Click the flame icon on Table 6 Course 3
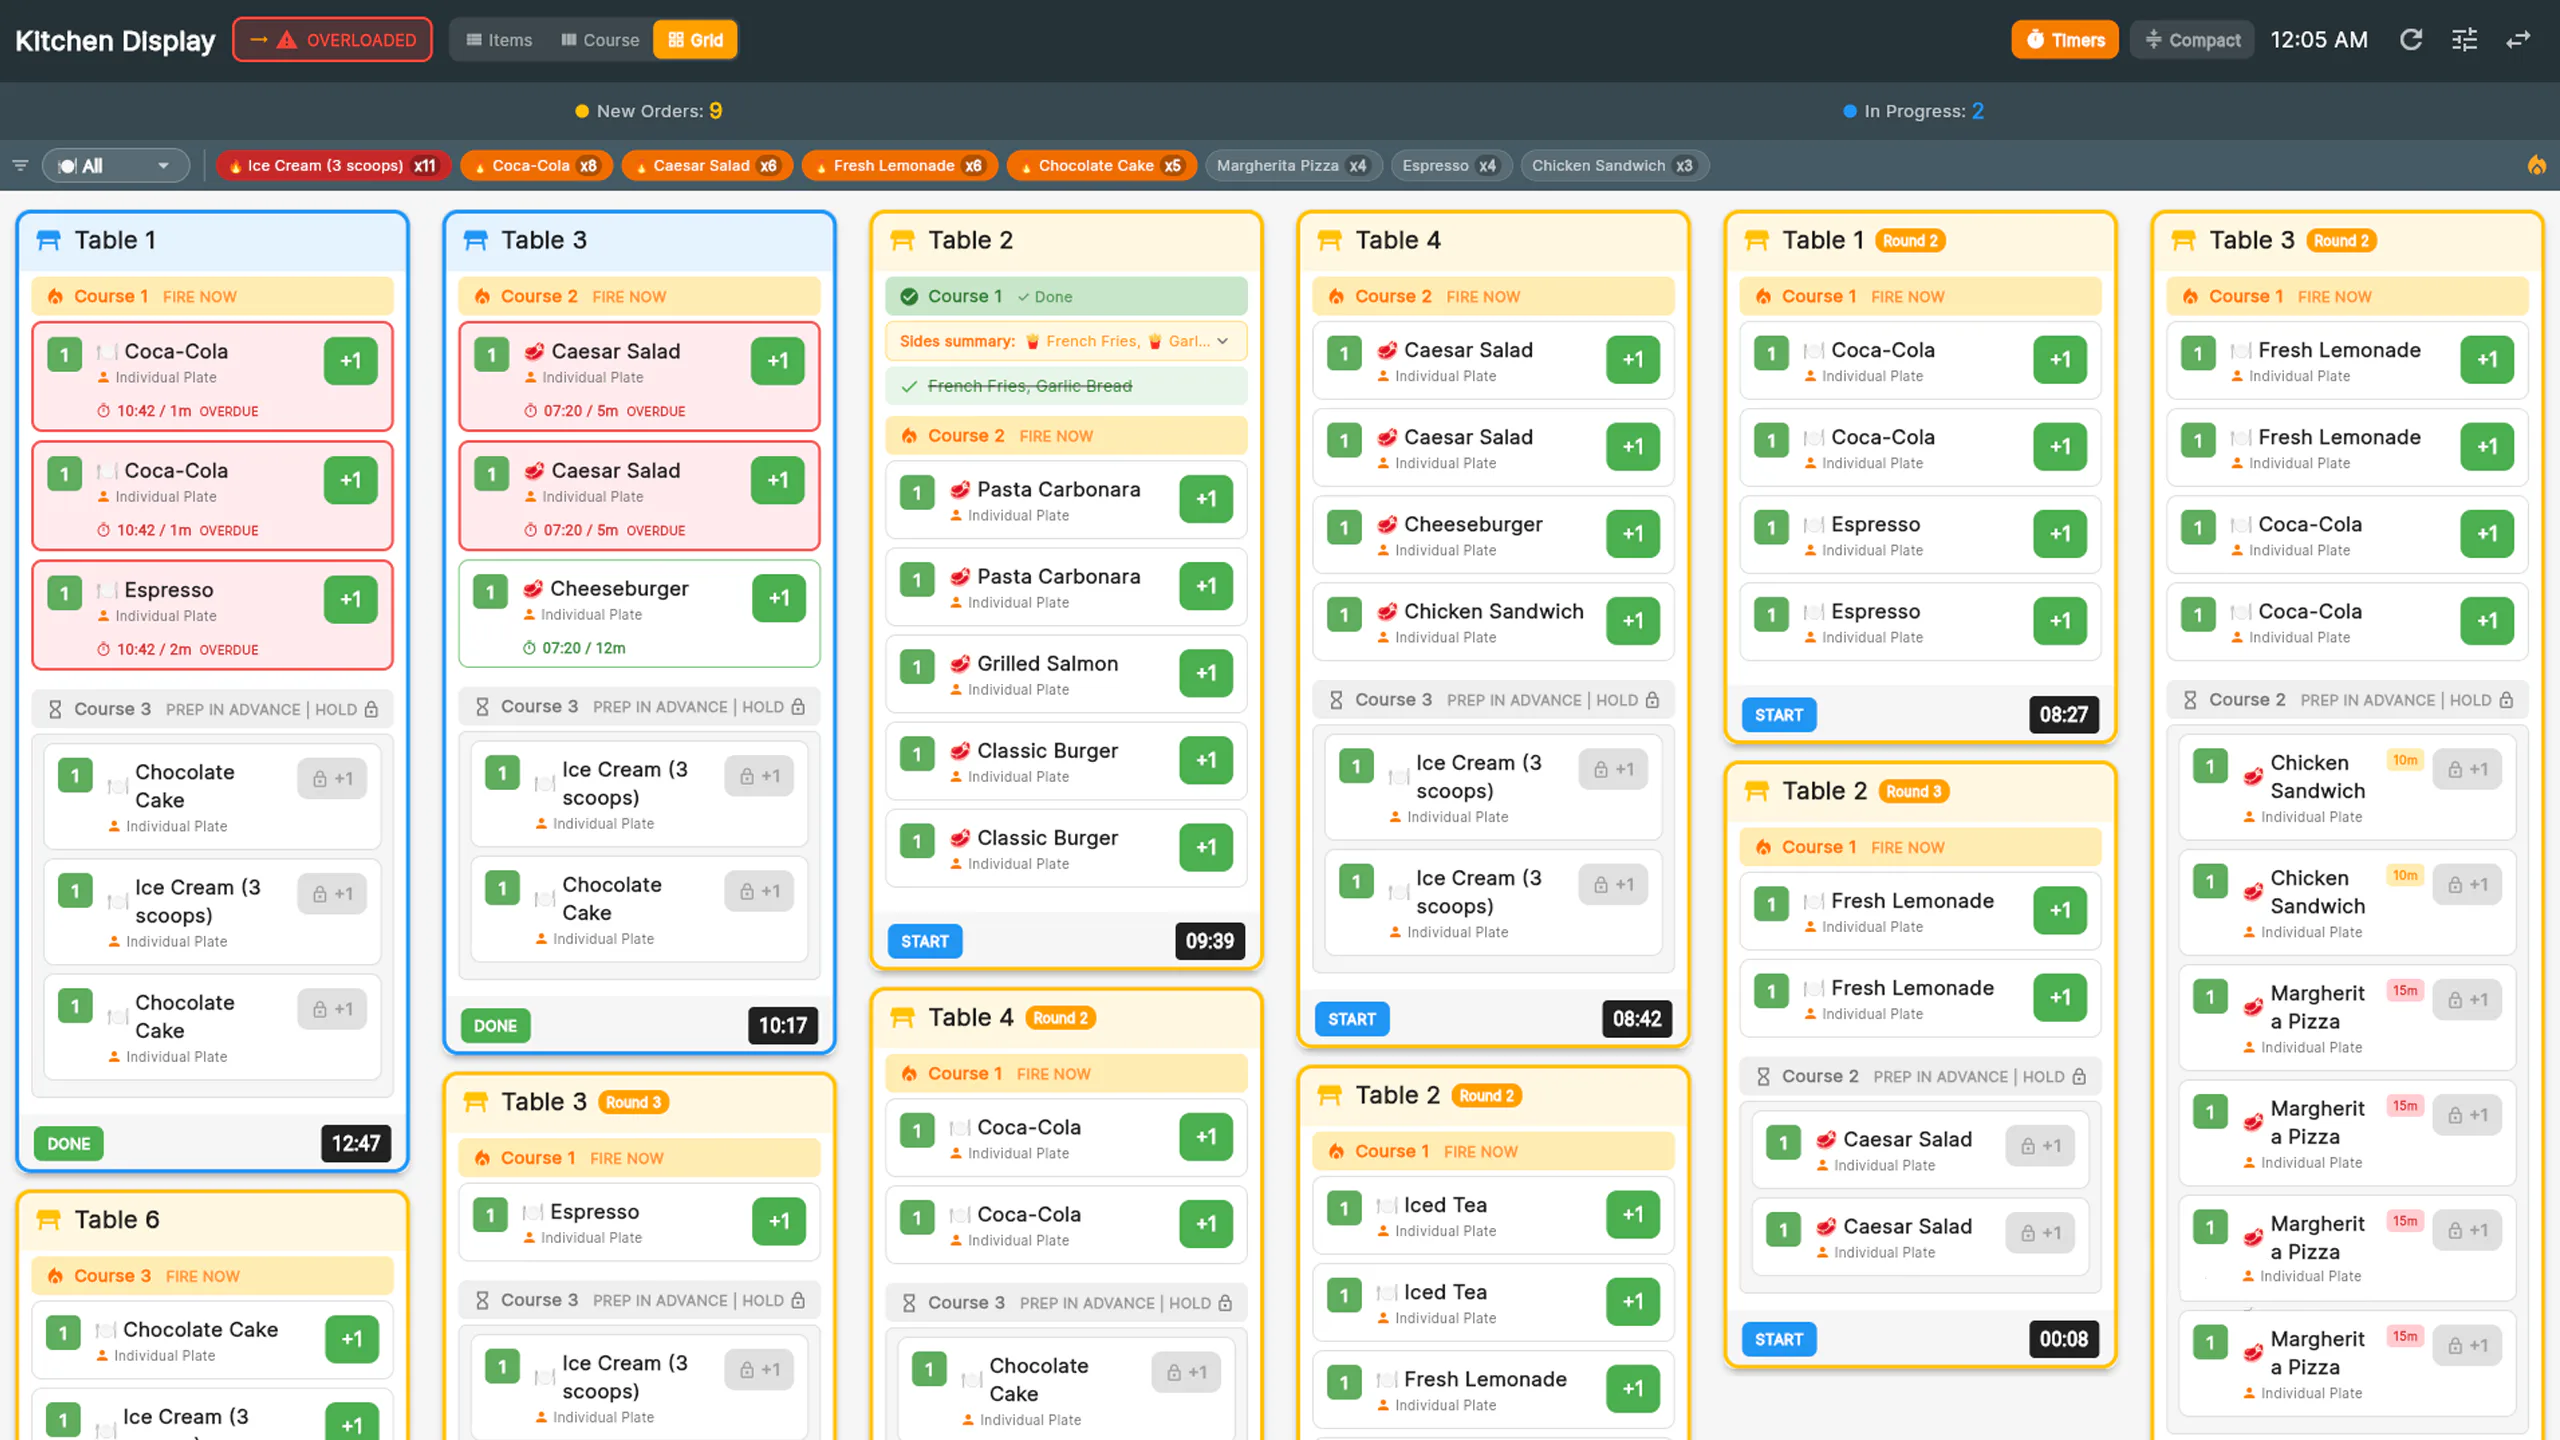 pos(55,1276)
